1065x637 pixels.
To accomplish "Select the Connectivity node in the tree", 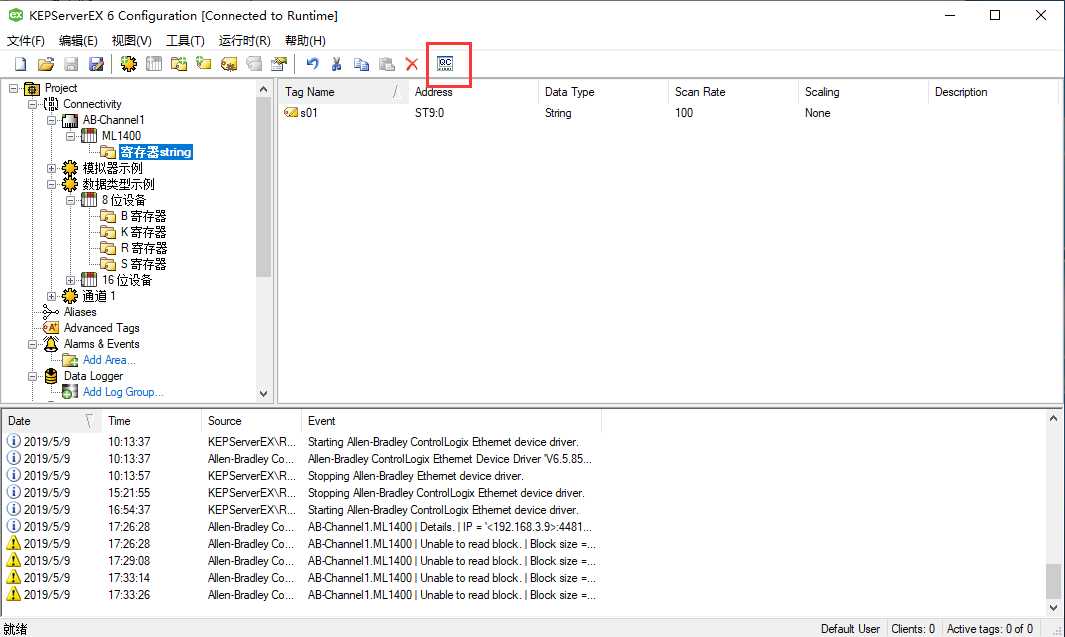I will (x=92, y=104).
